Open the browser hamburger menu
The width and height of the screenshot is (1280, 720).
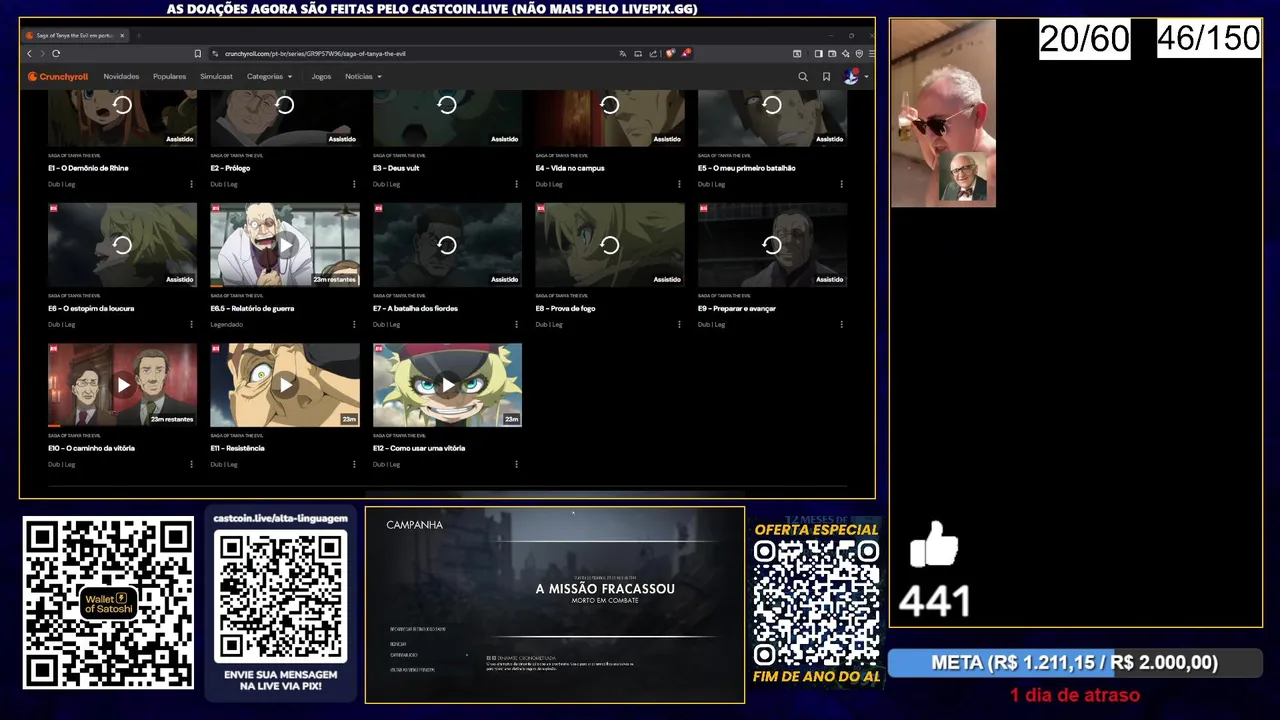pyautogui.click(x=872, y=53)
